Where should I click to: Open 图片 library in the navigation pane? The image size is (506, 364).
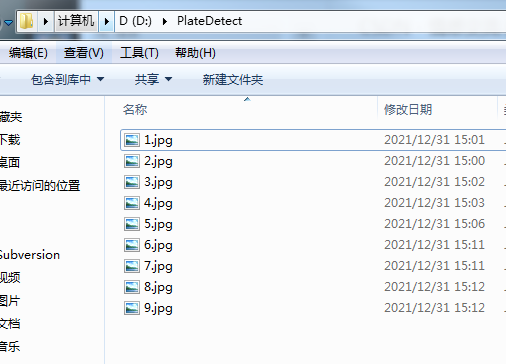[10, 301]
